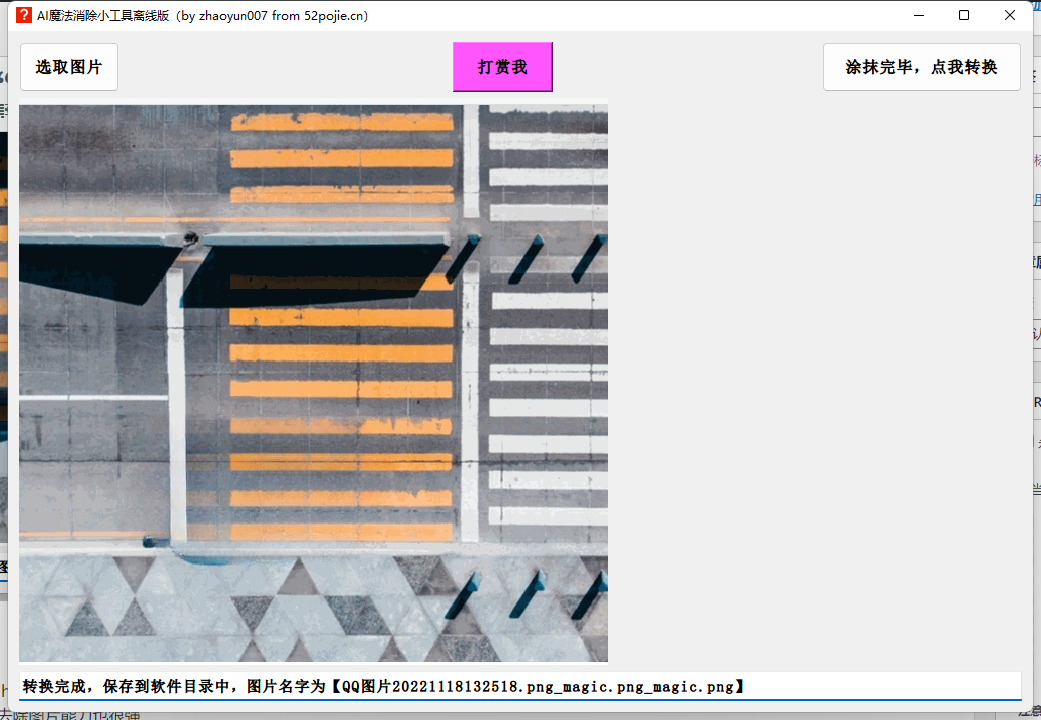The height and width of the screenshot is (720, 1041).
Task: Click the red question mark app icon
Action: [x=23, y=15]
